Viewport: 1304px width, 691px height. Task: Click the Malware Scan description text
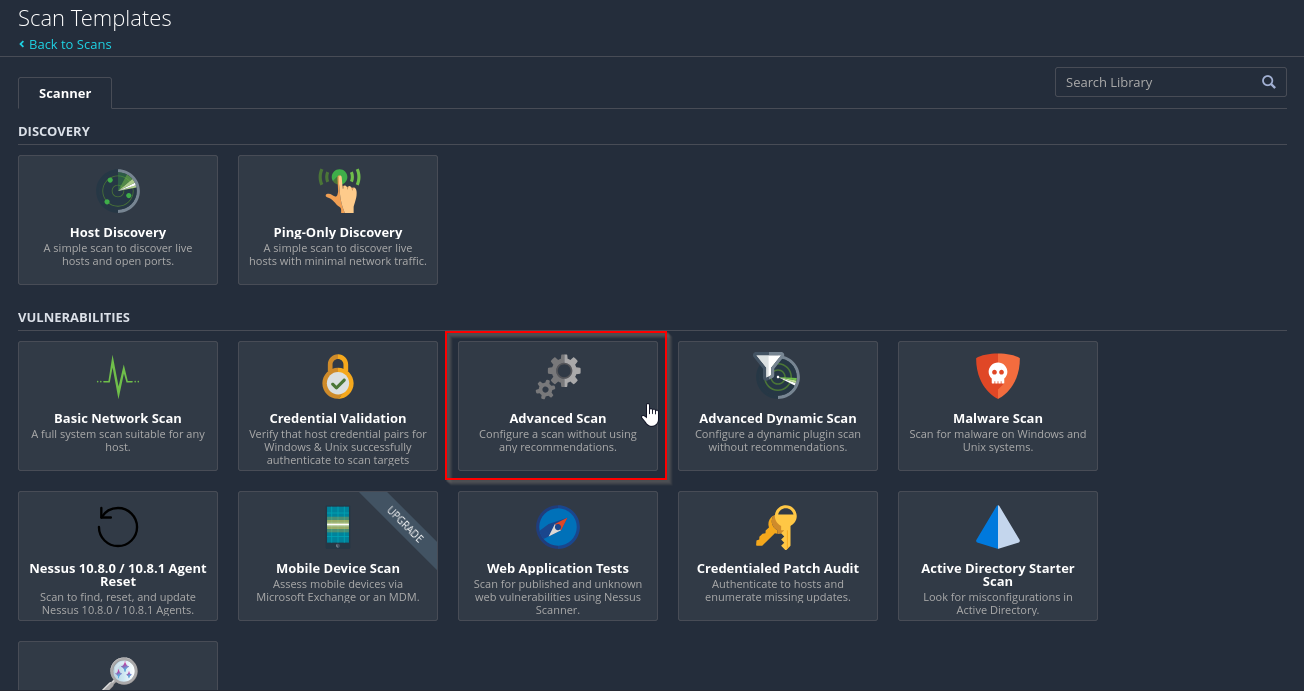(998, 441)
